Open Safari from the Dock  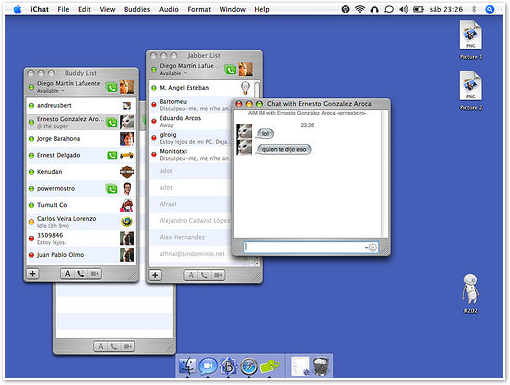pyautogui.click(x=249, y=367)
